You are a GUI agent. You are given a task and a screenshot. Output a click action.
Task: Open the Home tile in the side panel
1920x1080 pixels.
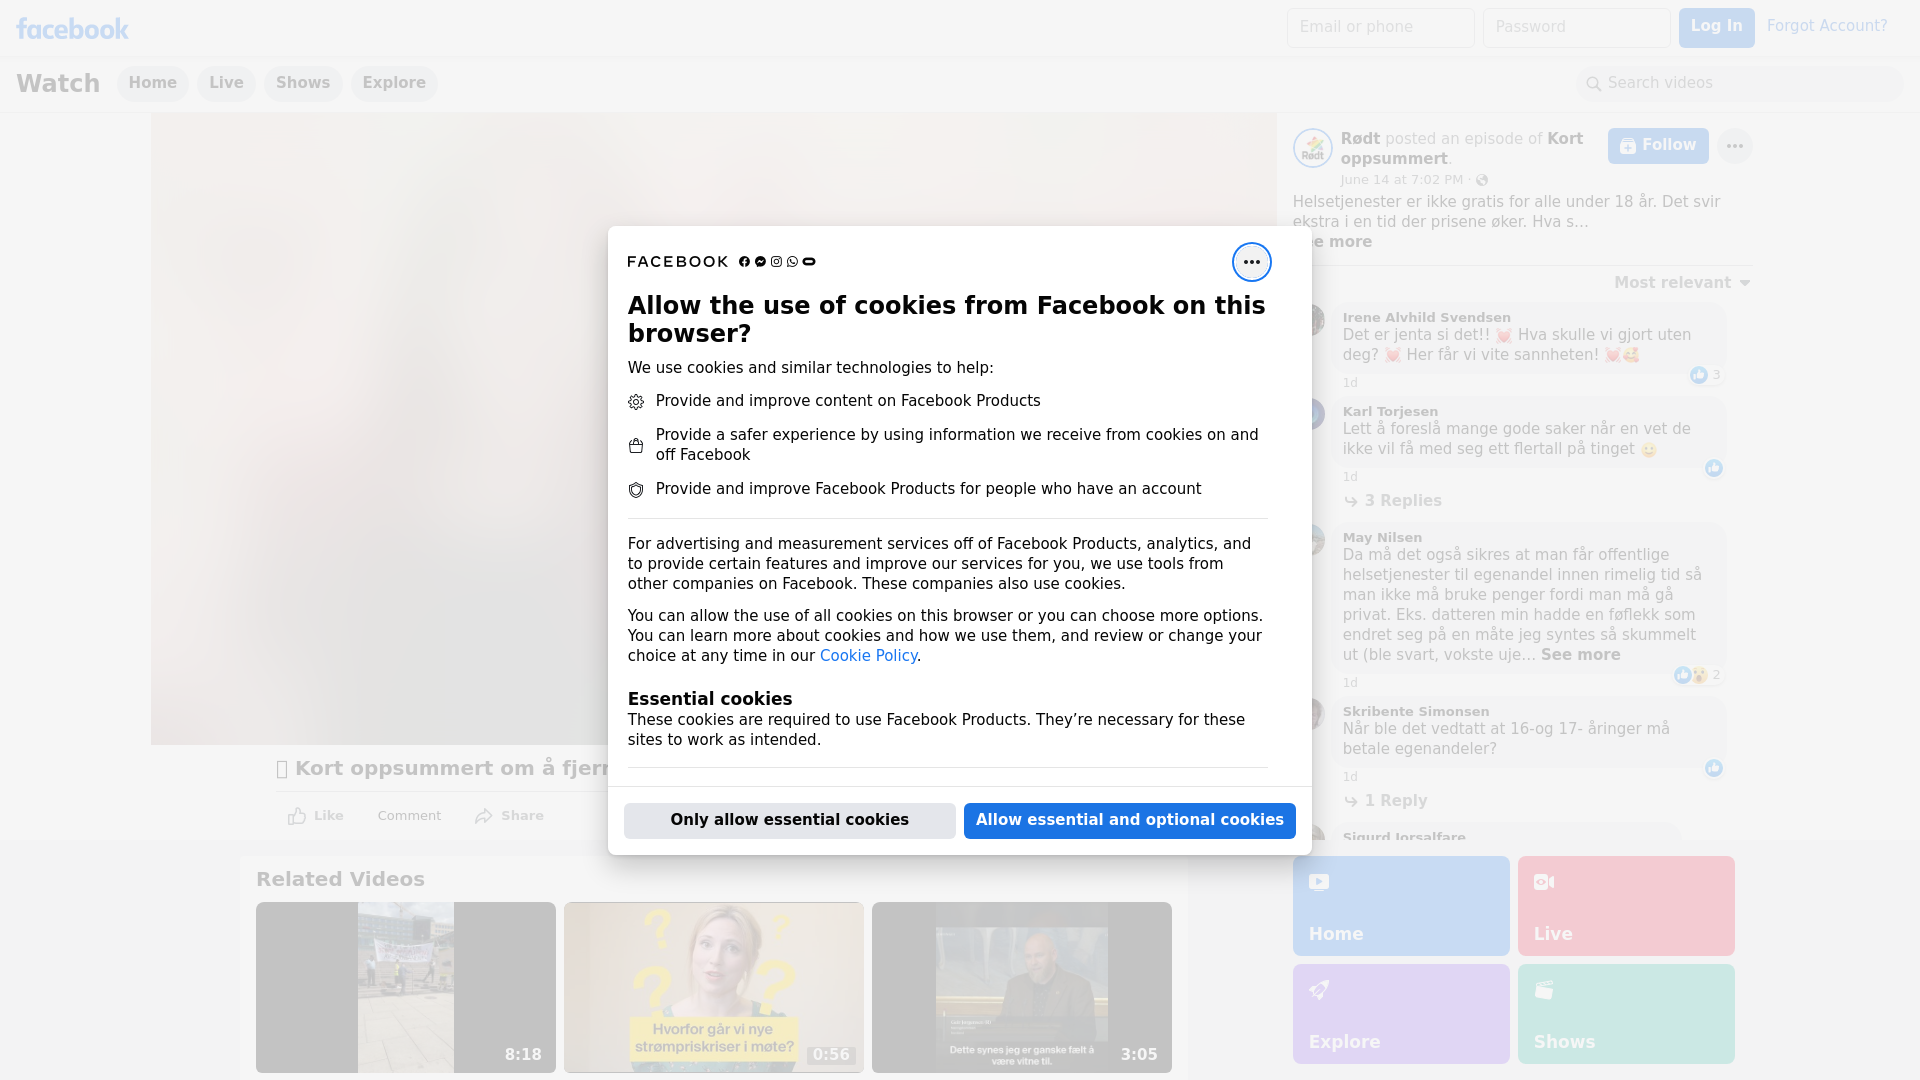tap(1401, 906)
